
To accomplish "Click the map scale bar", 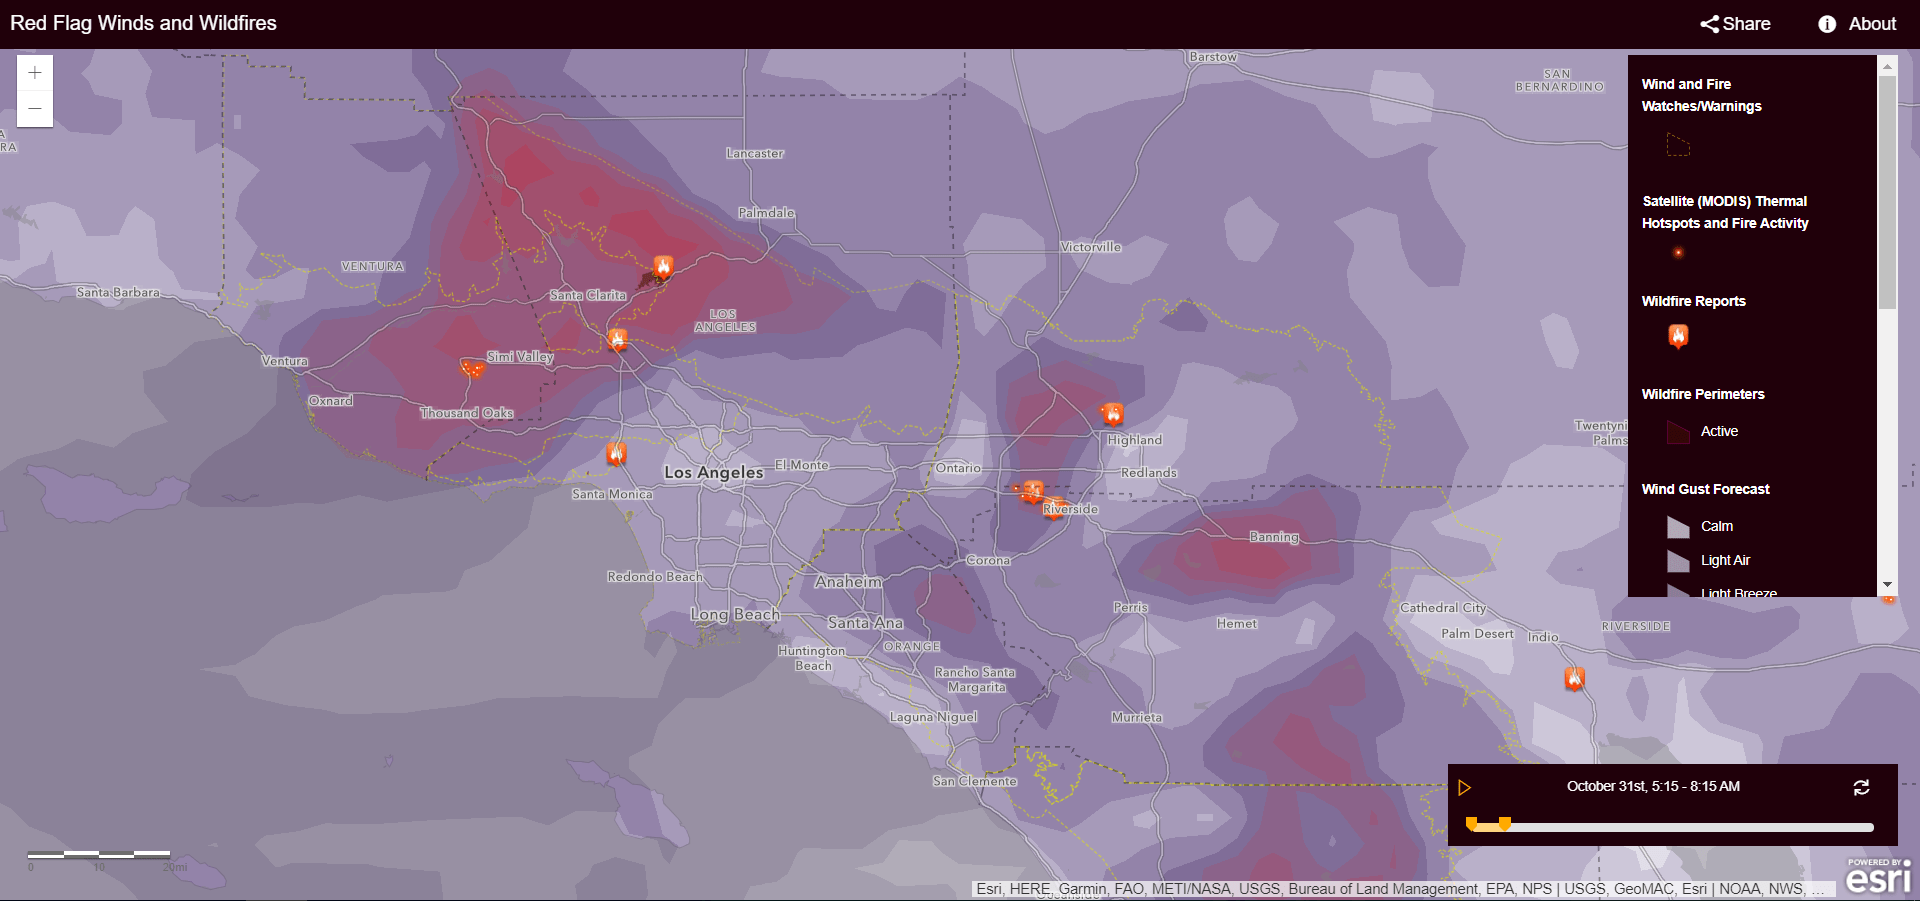I will pos(99,855).
